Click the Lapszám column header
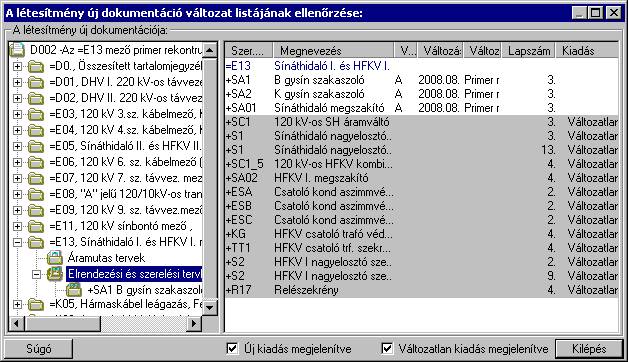The height and width of the screenshot is (362, 628). click(529, 50)
